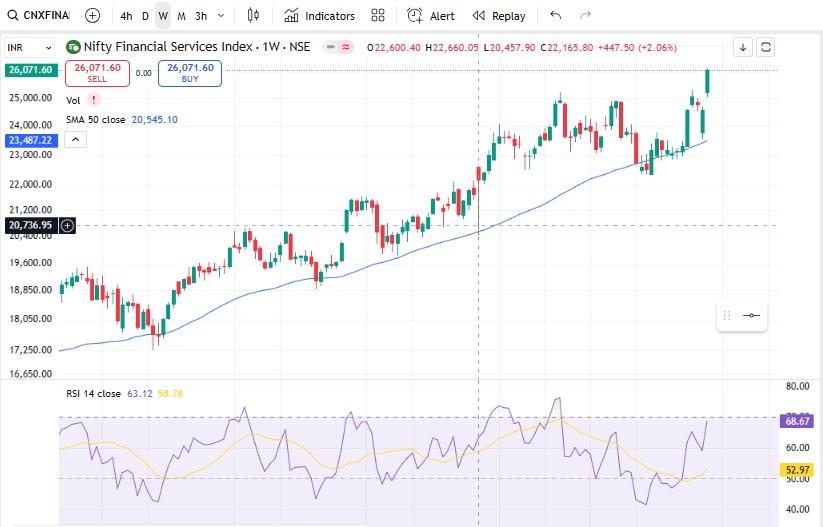The height and width of the screenshot is (527, 823).
Task: Collapse the indicator legend with chevron
Action: [75, 140]
